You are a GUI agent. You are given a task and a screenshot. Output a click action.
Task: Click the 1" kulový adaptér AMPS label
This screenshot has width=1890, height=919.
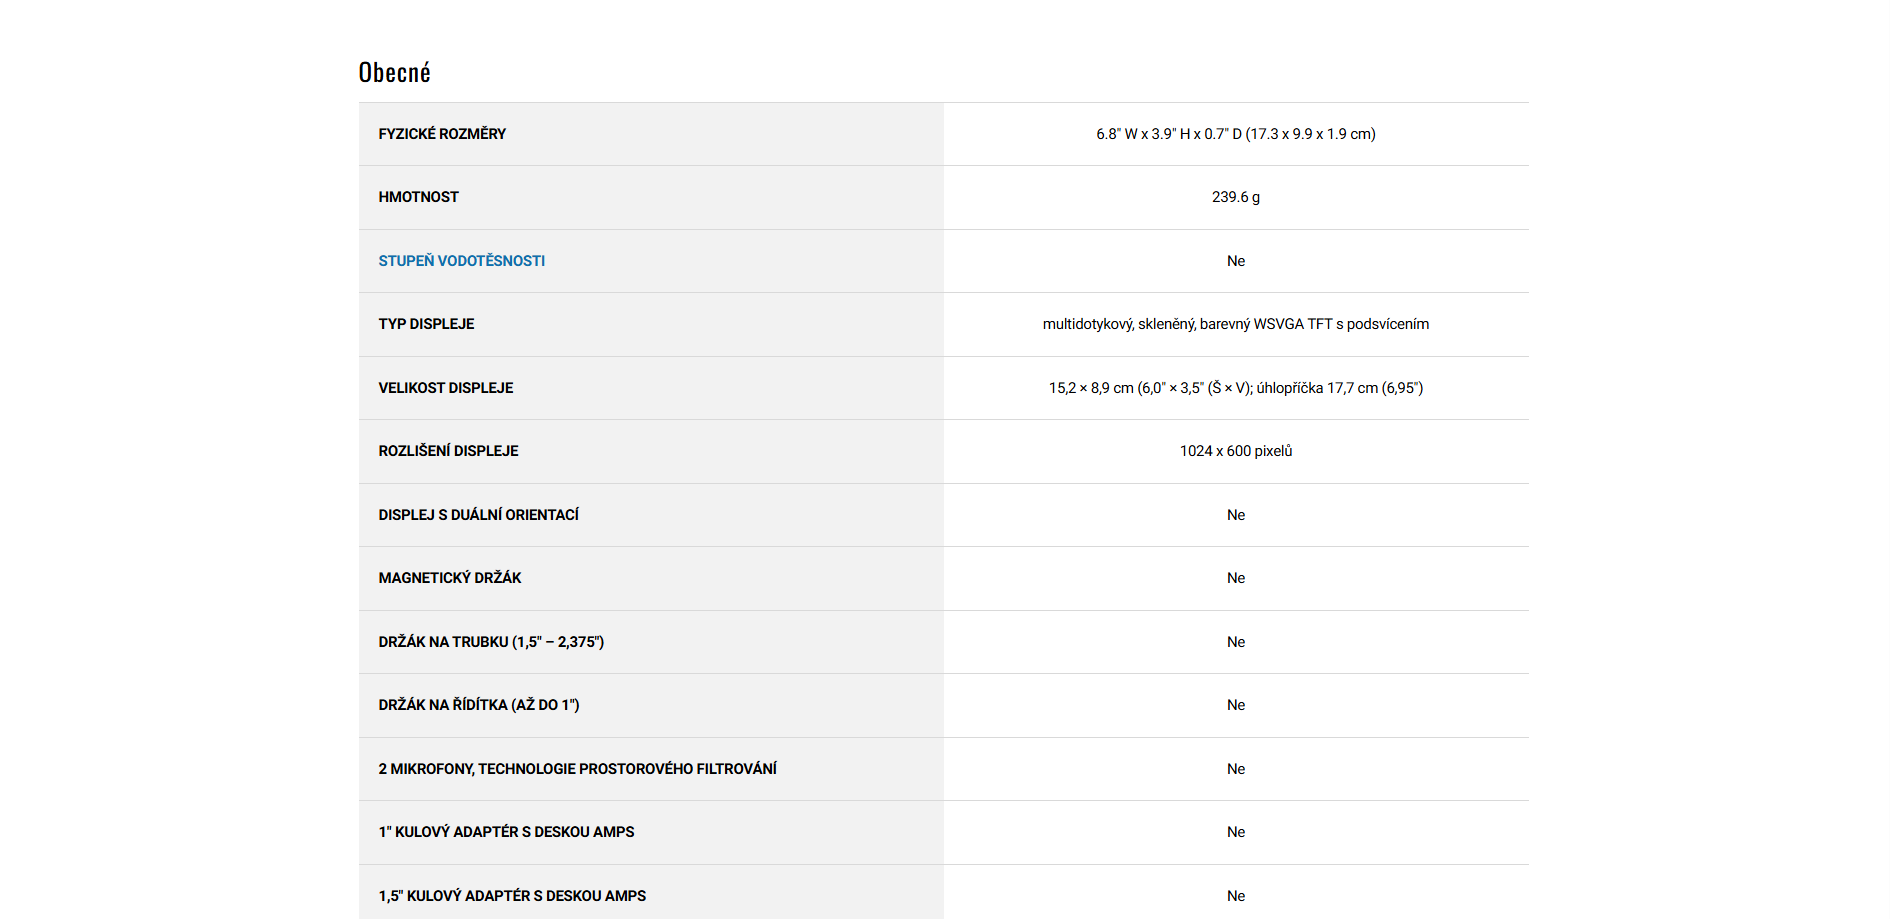point(506,832)
